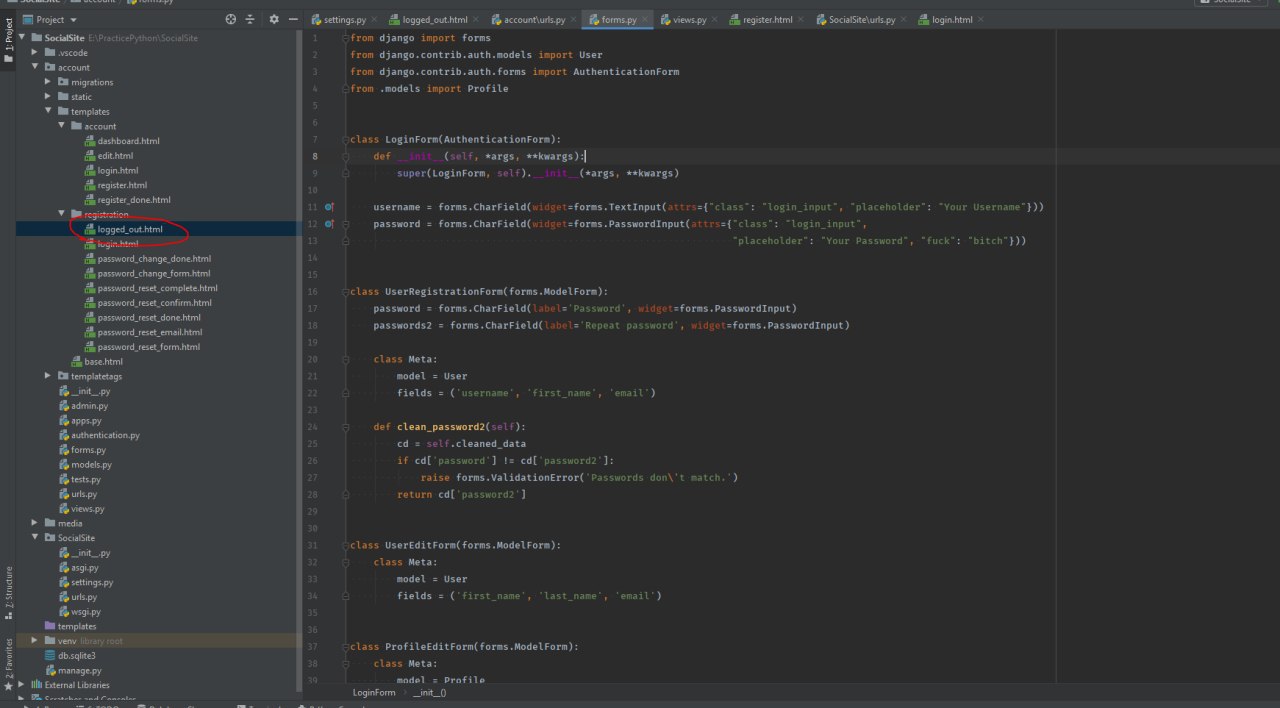Close the settings.py tab
The height and width of the screenshot is (708, 1280).
click(x=373, y=19)
